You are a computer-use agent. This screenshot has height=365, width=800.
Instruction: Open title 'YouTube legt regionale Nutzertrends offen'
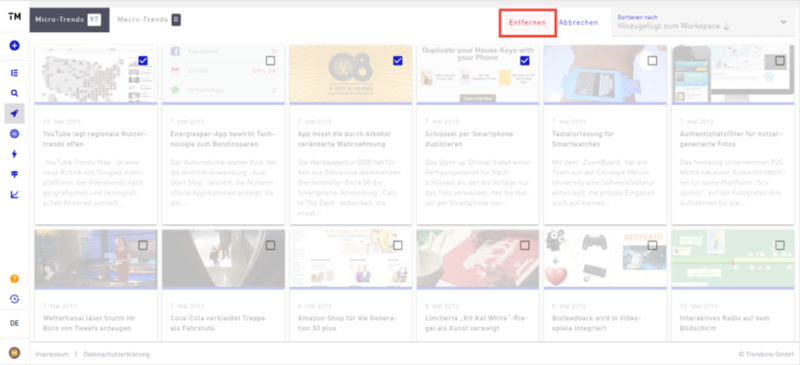(94, 139)
